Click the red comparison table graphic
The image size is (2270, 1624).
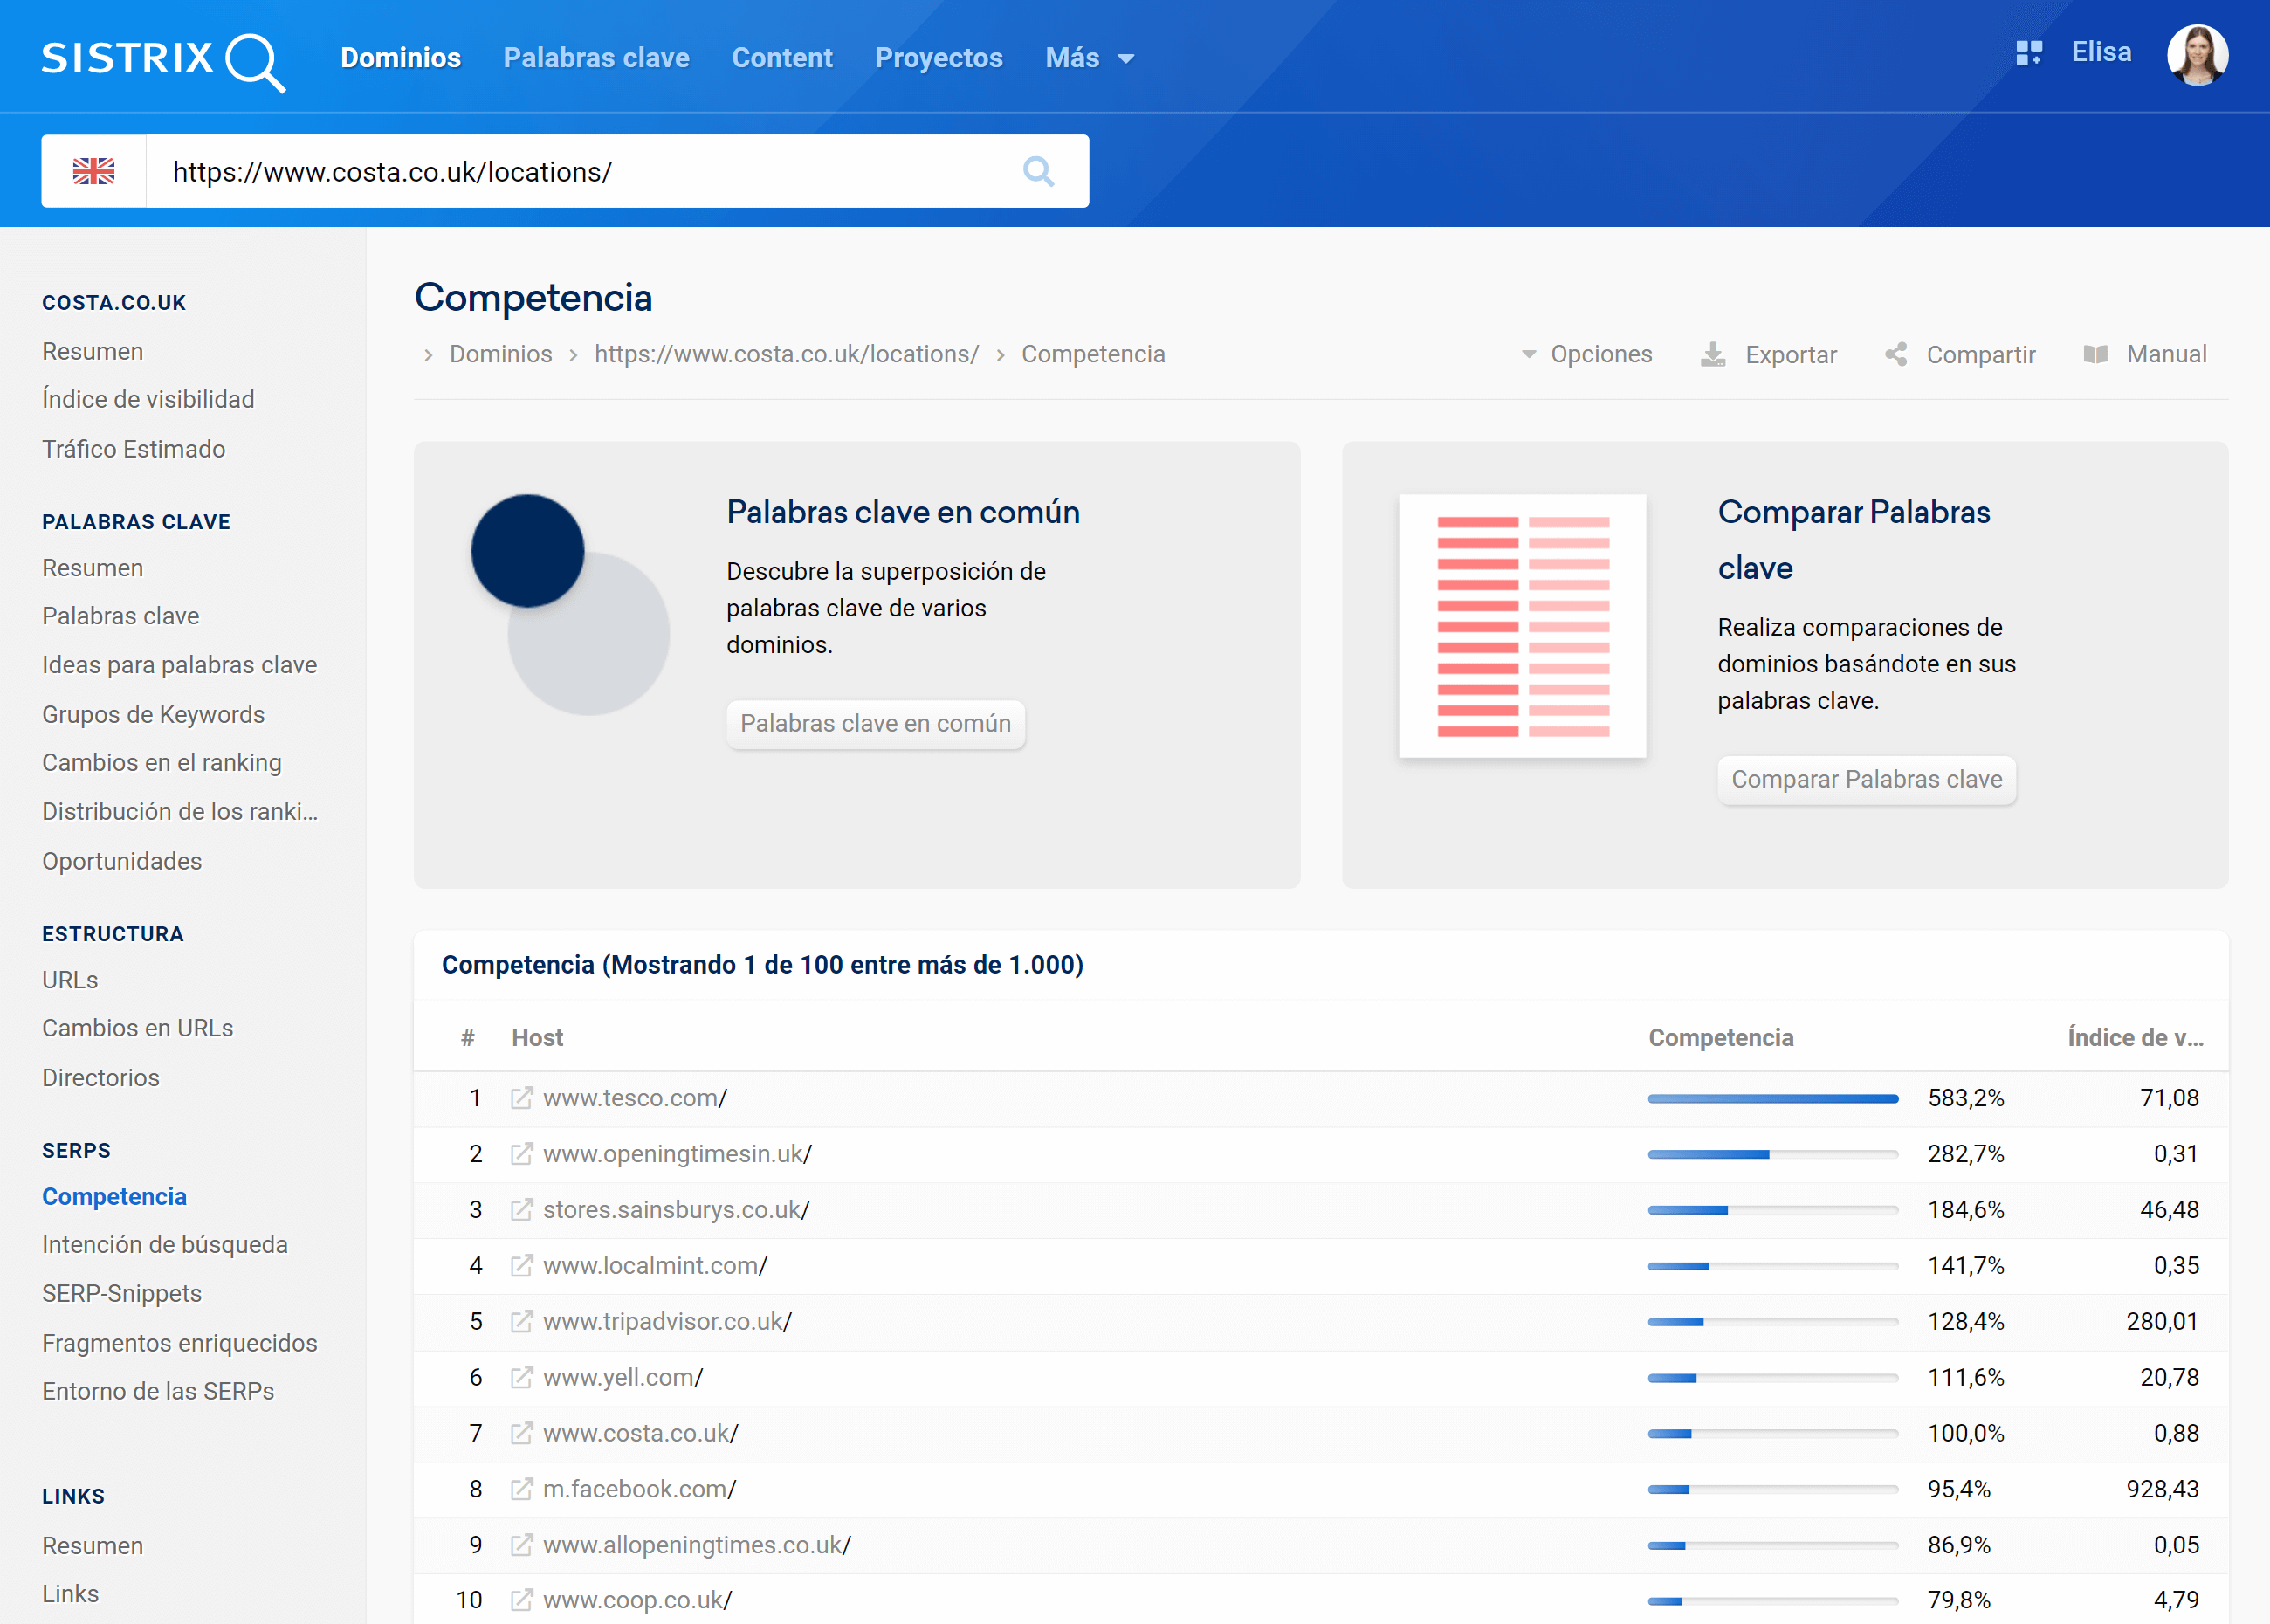tap(1522, 626)
